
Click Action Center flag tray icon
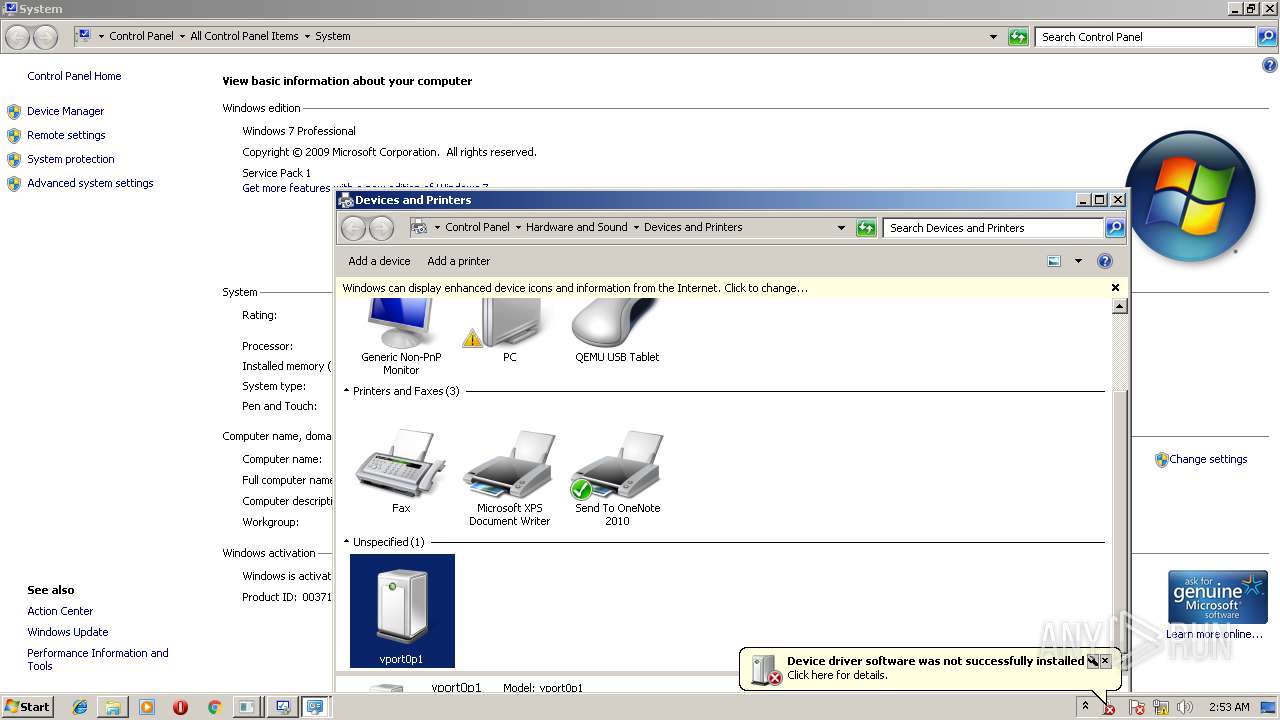[x=1137, y=707]
